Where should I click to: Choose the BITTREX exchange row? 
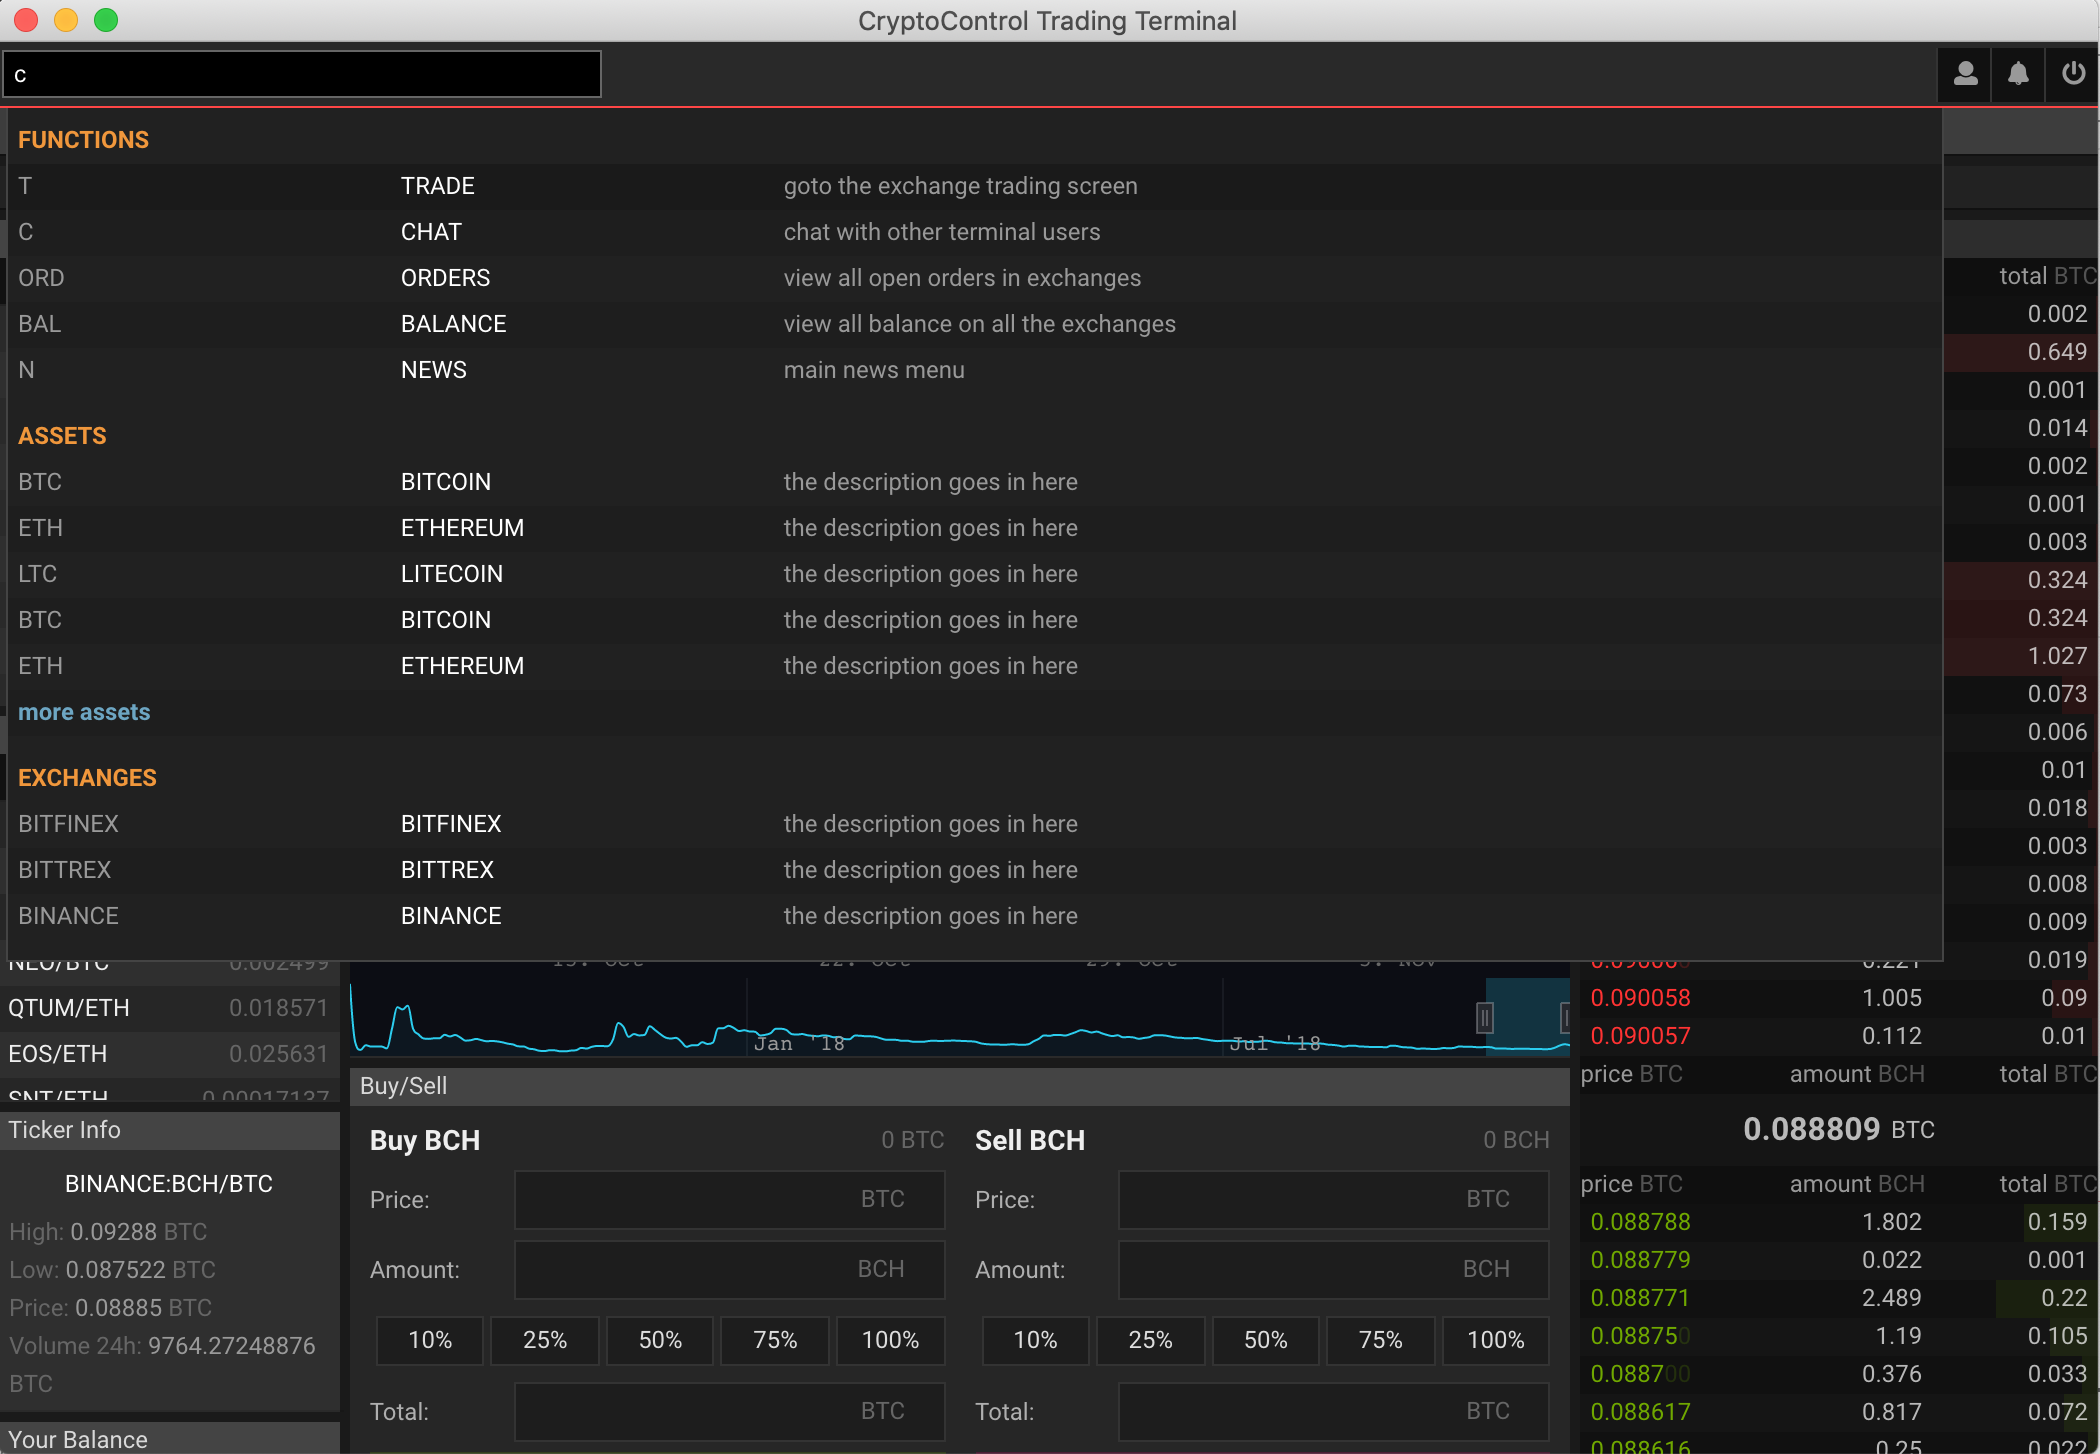click(x=975, y=870)
